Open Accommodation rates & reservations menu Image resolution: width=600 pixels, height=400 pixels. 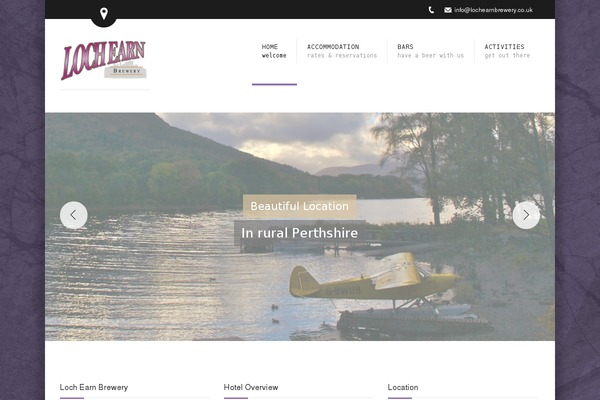(342, 51)
